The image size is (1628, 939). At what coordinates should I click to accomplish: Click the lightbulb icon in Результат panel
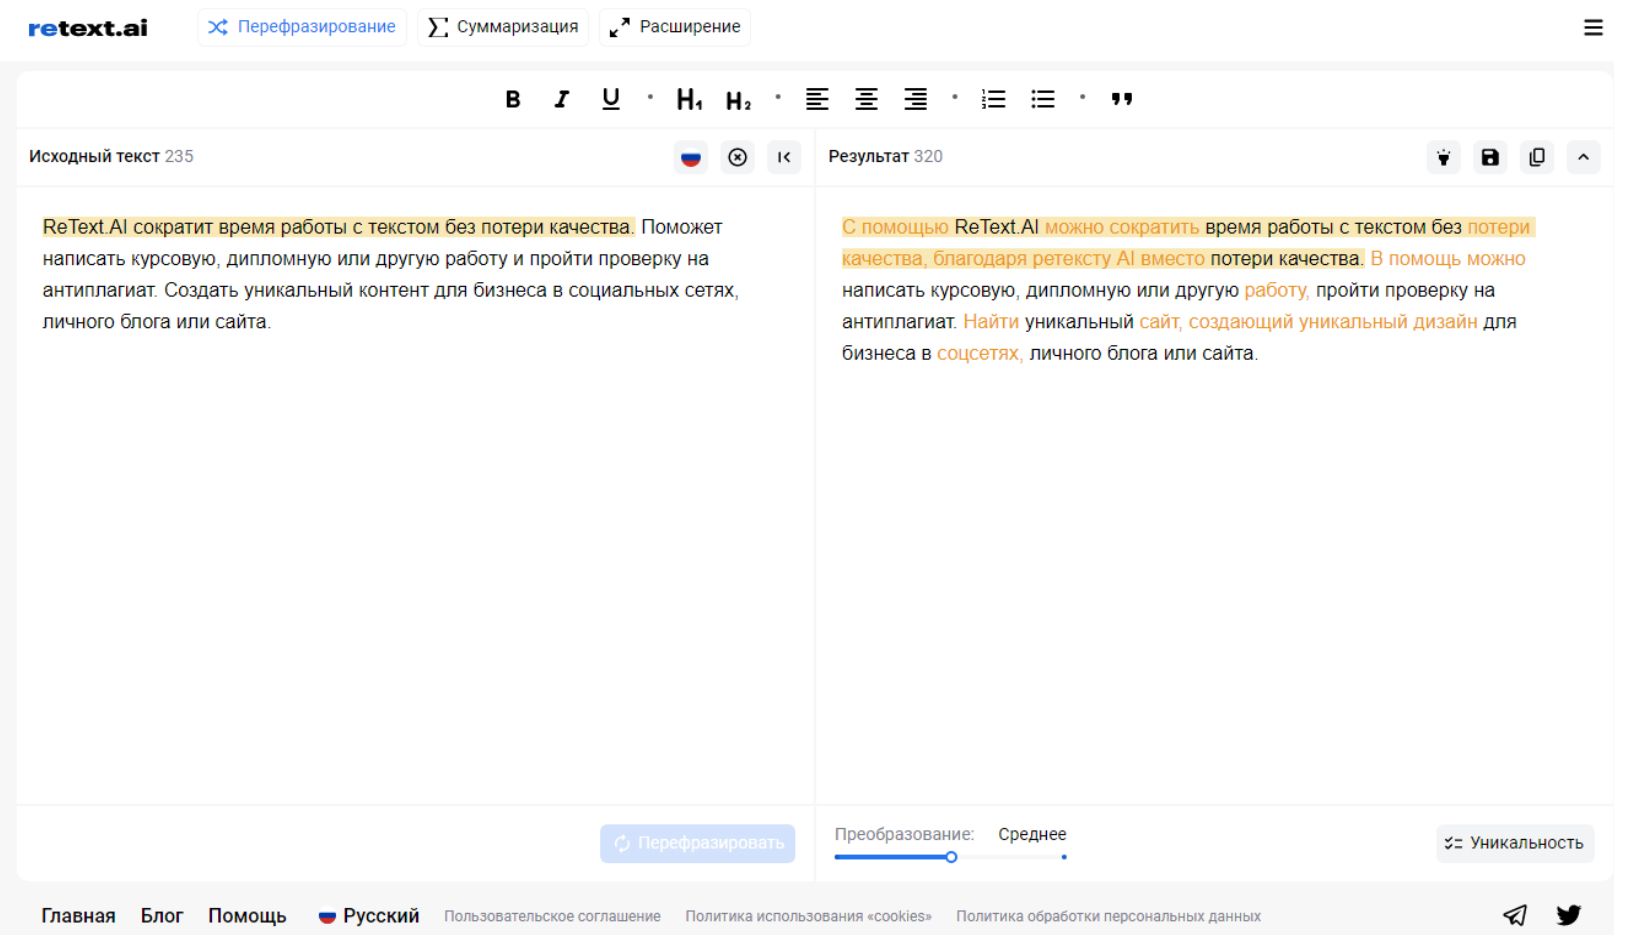click(1443, 157)
